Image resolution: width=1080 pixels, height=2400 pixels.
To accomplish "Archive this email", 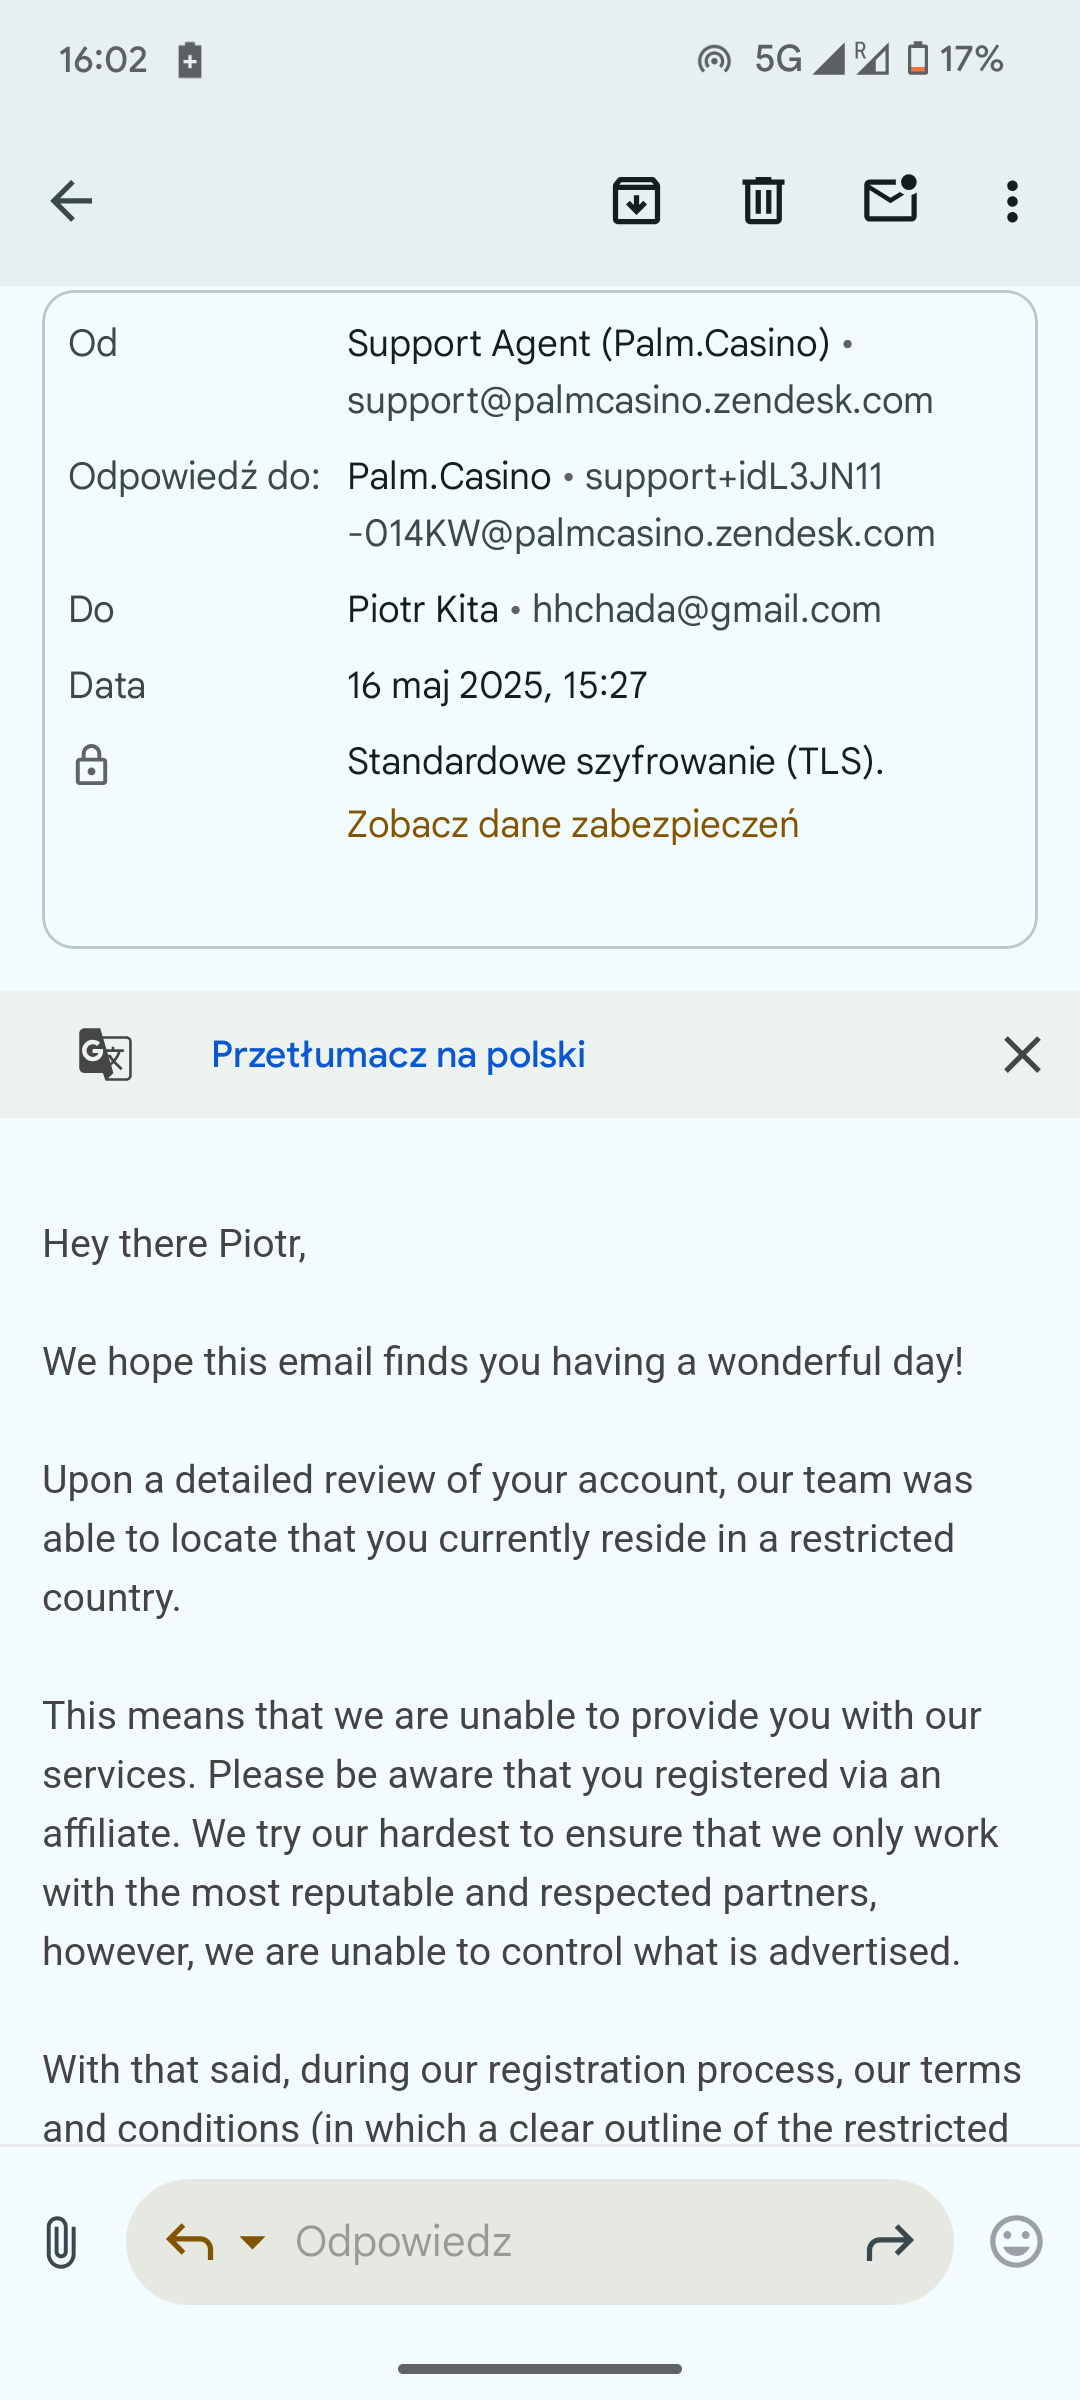I will 636,201.
